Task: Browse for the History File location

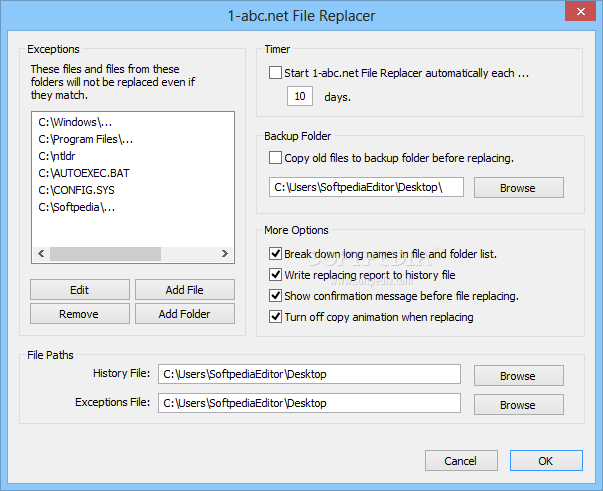Action: (x=519, y=376)
